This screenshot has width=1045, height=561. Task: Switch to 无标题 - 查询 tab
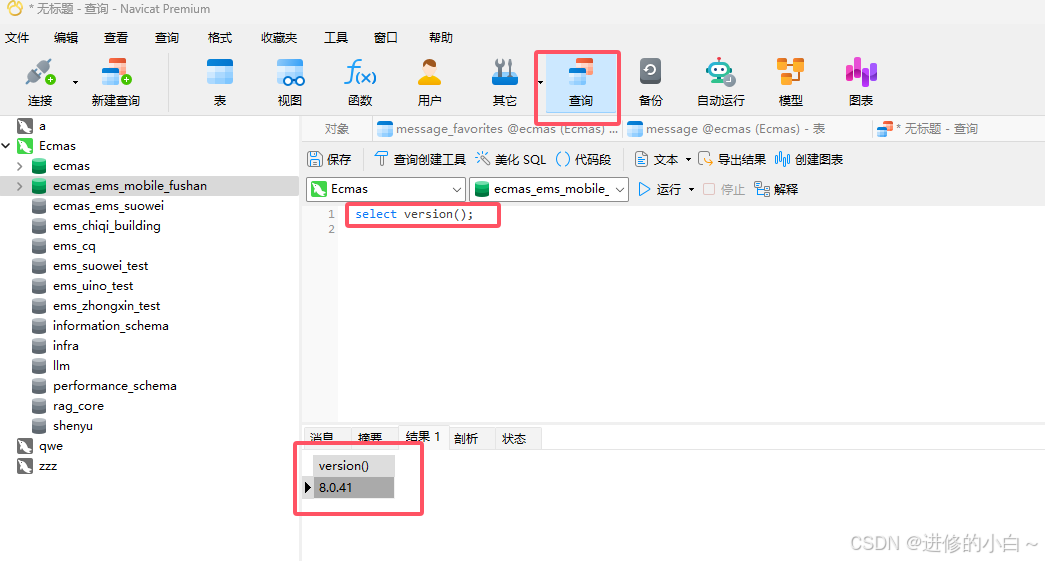pos(928,129)
